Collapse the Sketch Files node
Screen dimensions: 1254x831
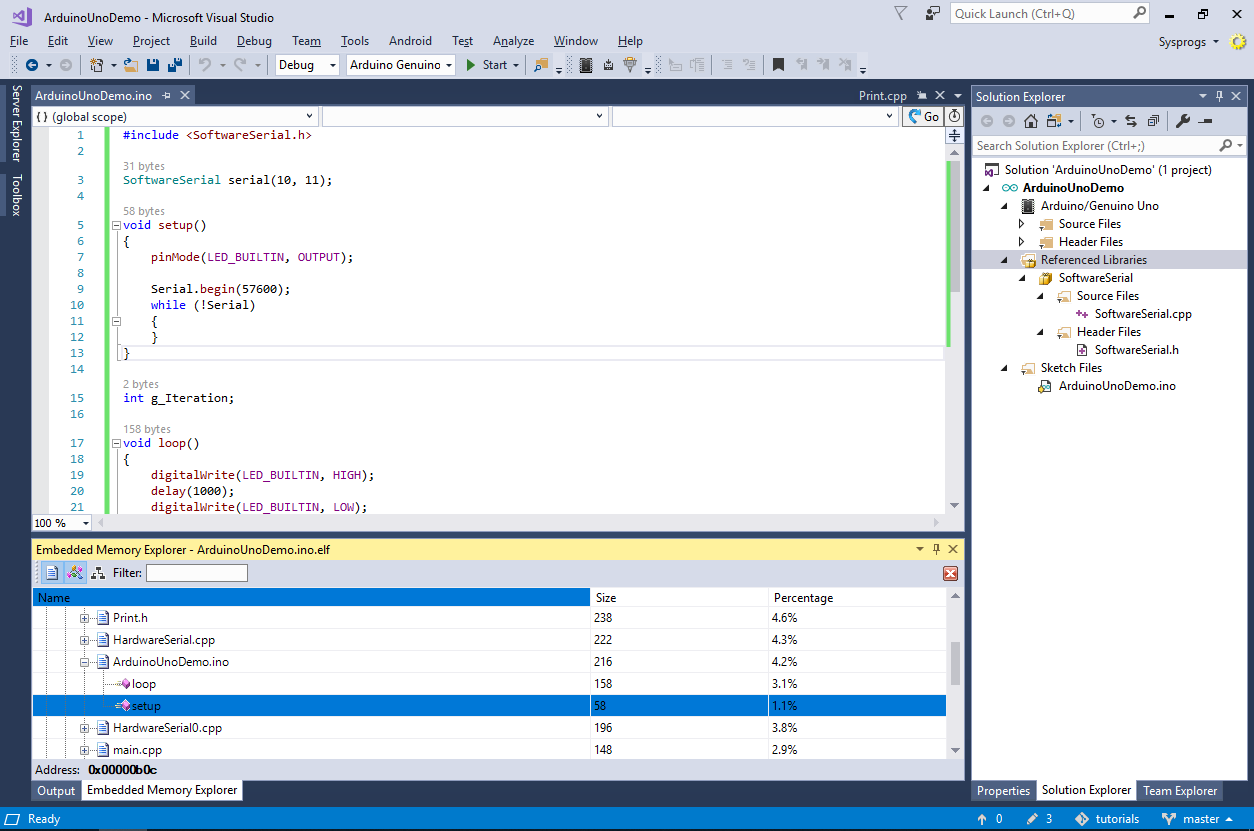click(x=1005, y=368)
